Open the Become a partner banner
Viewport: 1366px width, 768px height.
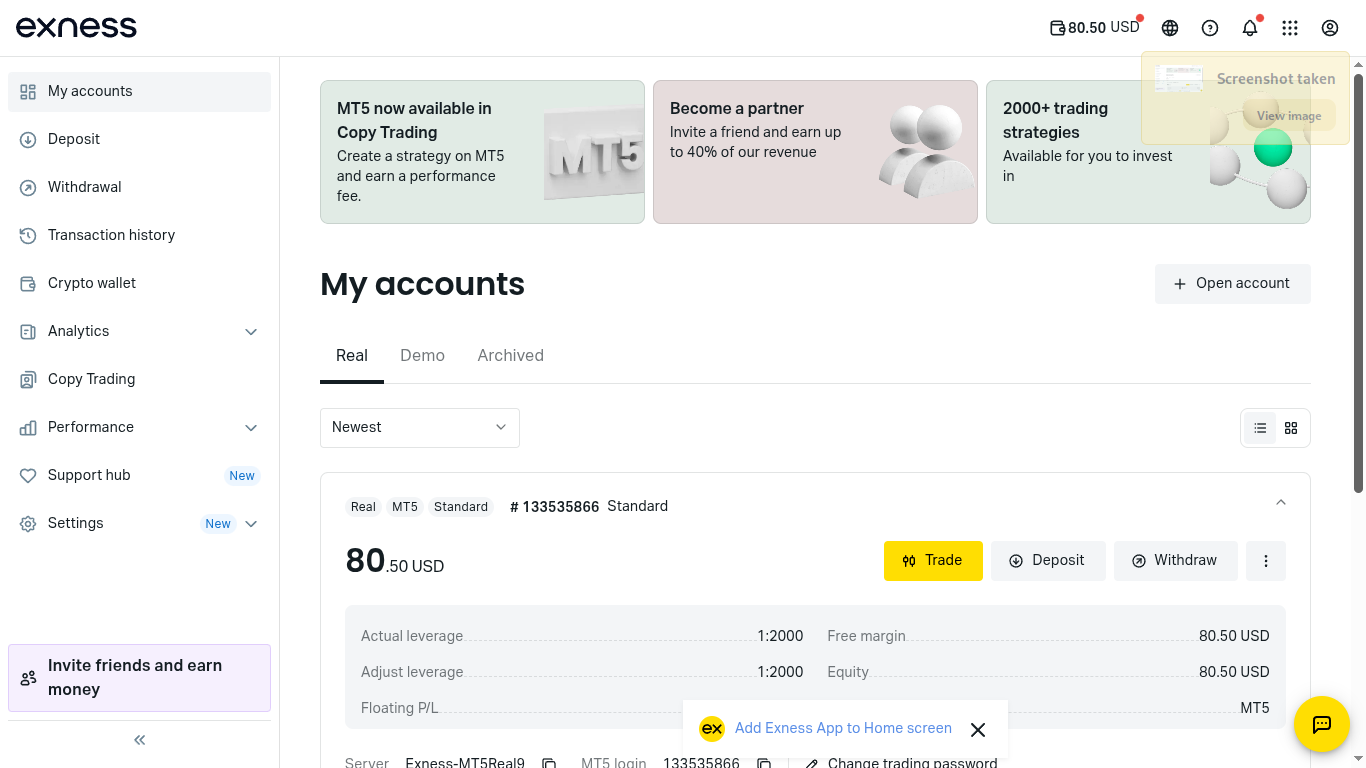pyautogui.click(x=815, y=152)
